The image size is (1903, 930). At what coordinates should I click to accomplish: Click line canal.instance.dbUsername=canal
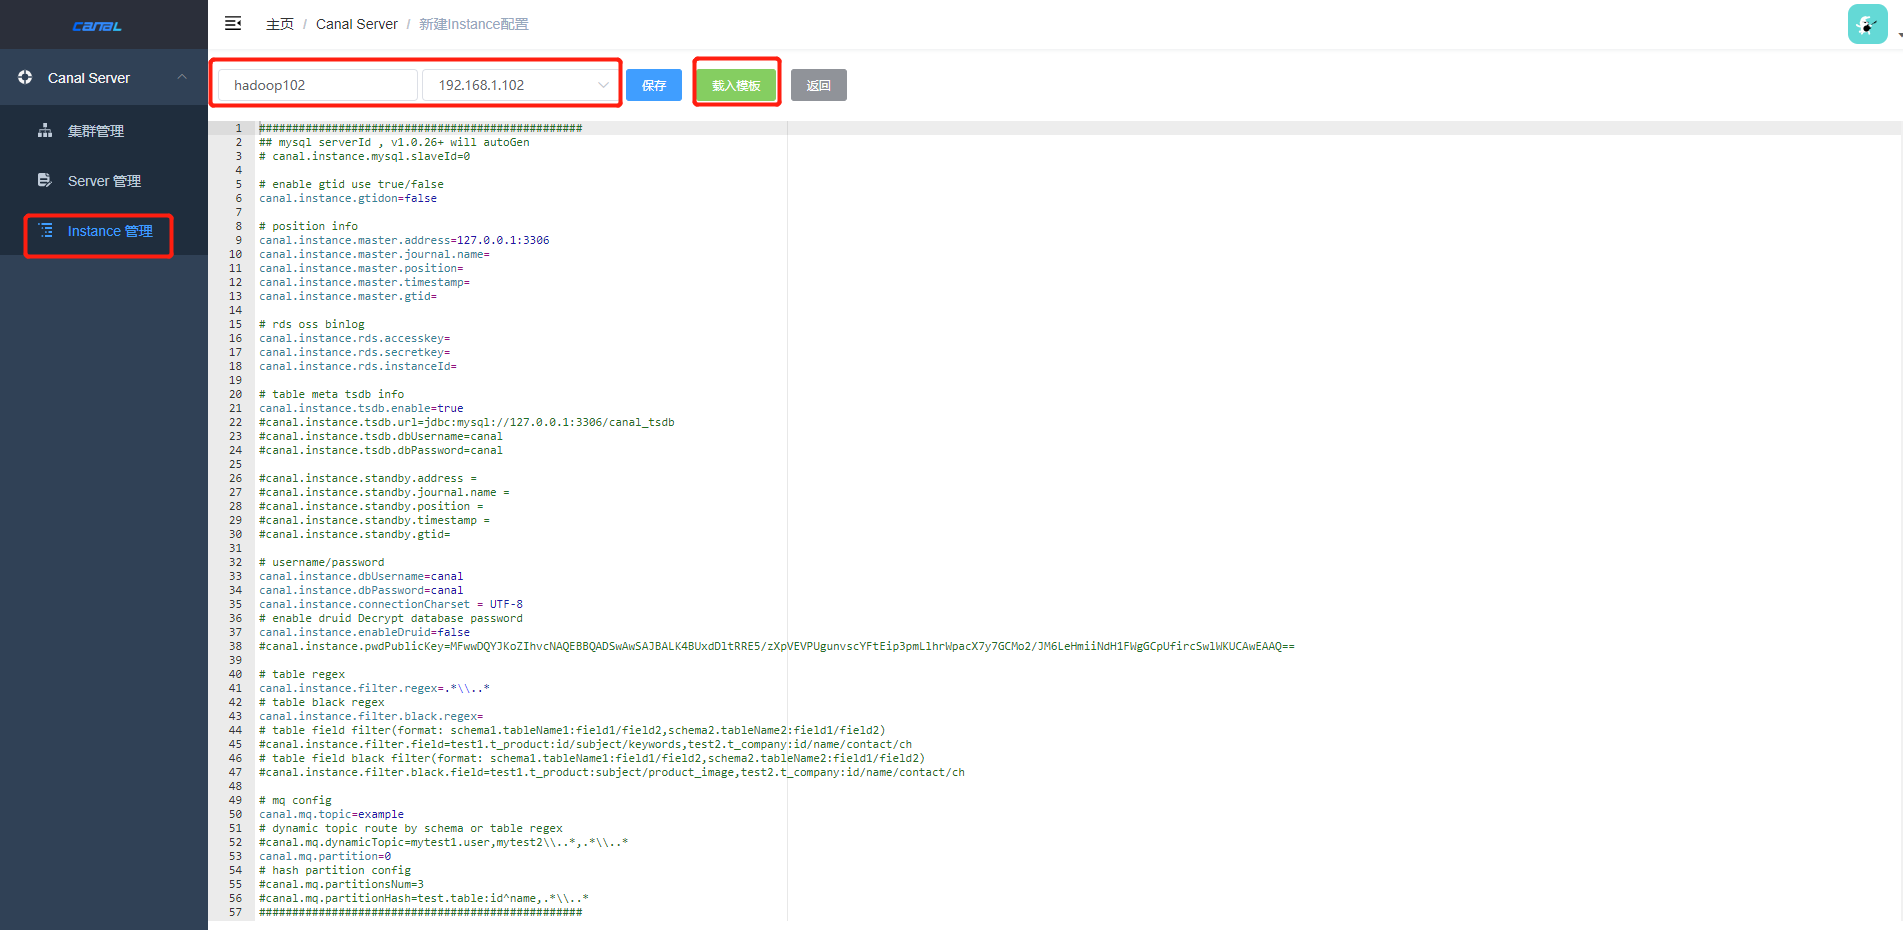[361, 576]
